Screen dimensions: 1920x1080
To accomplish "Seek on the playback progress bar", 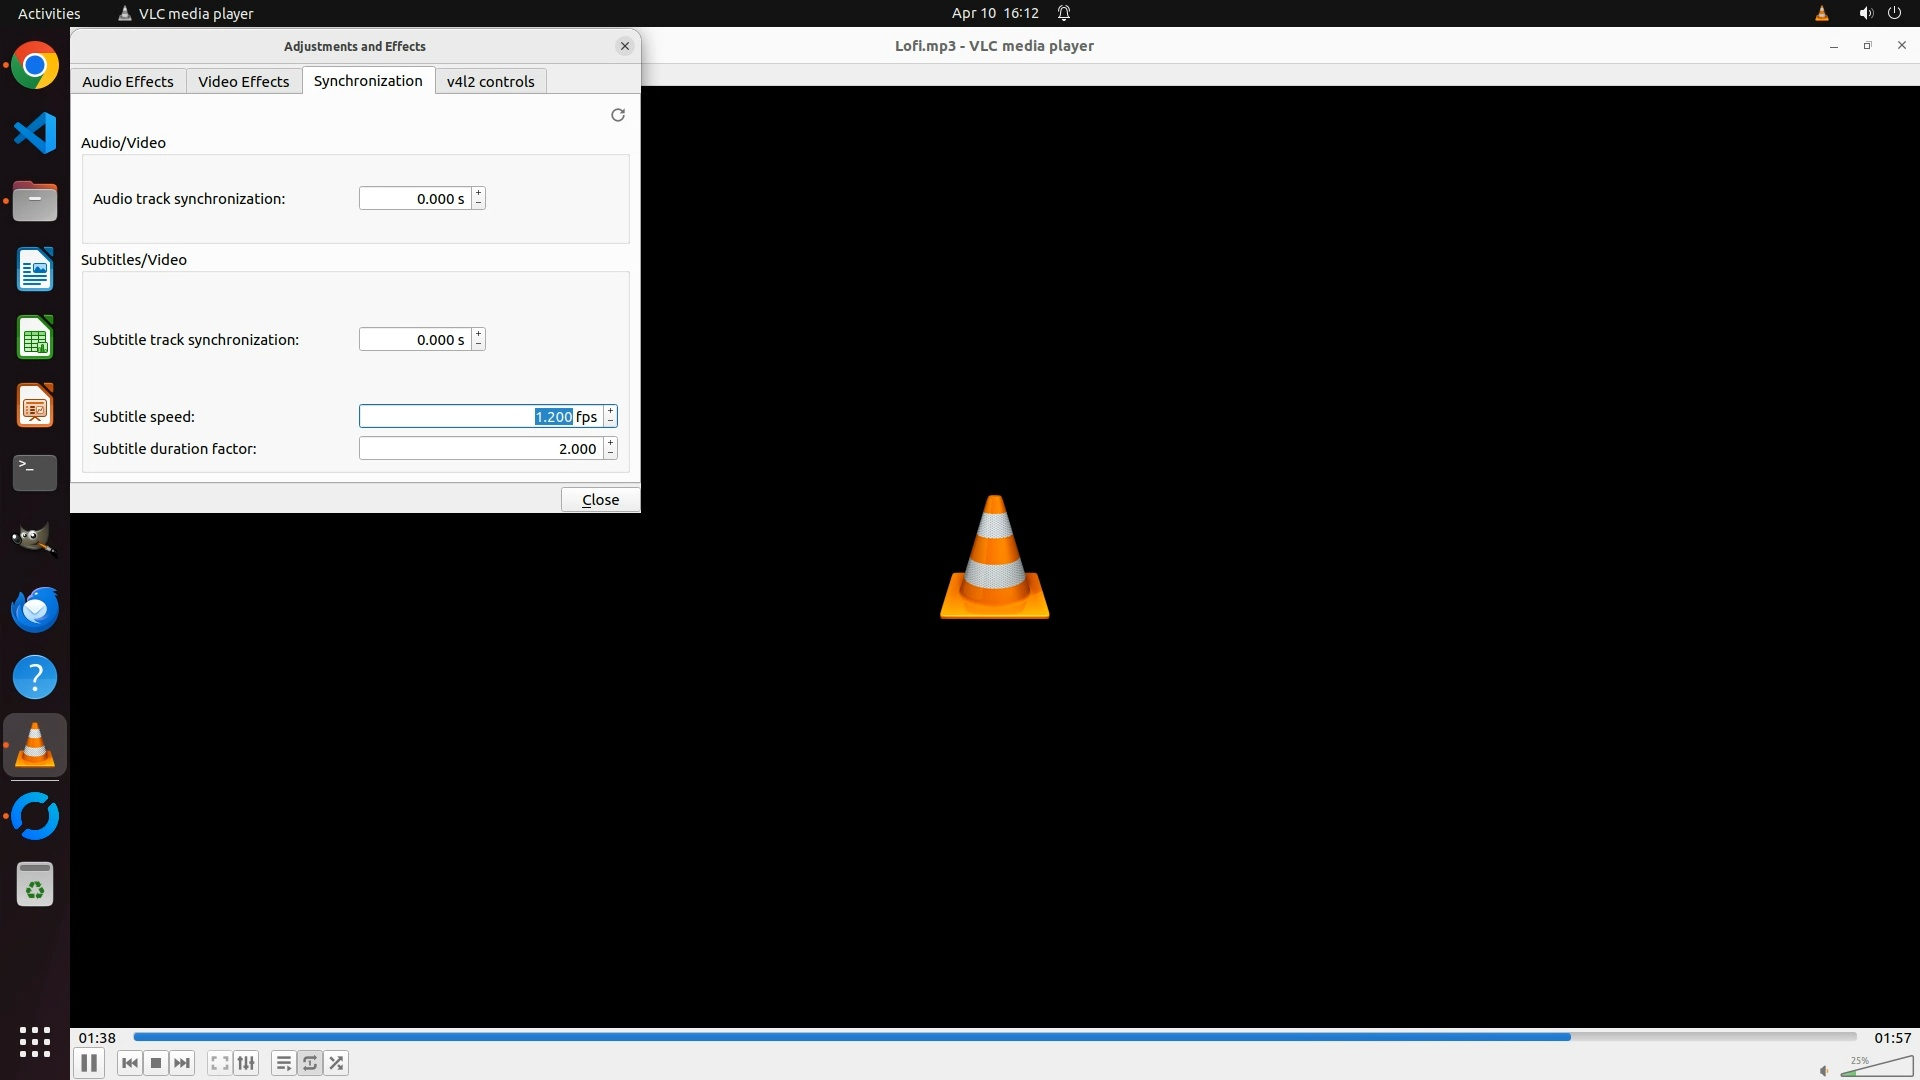I will [x=994, y=1037].
